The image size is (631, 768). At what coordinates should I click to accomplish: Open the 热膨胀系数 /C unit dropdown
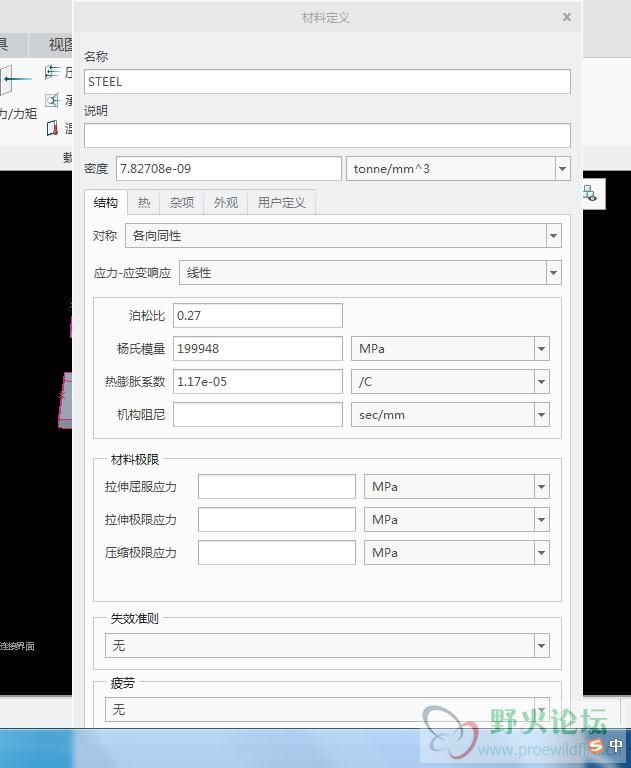point(541,382)
